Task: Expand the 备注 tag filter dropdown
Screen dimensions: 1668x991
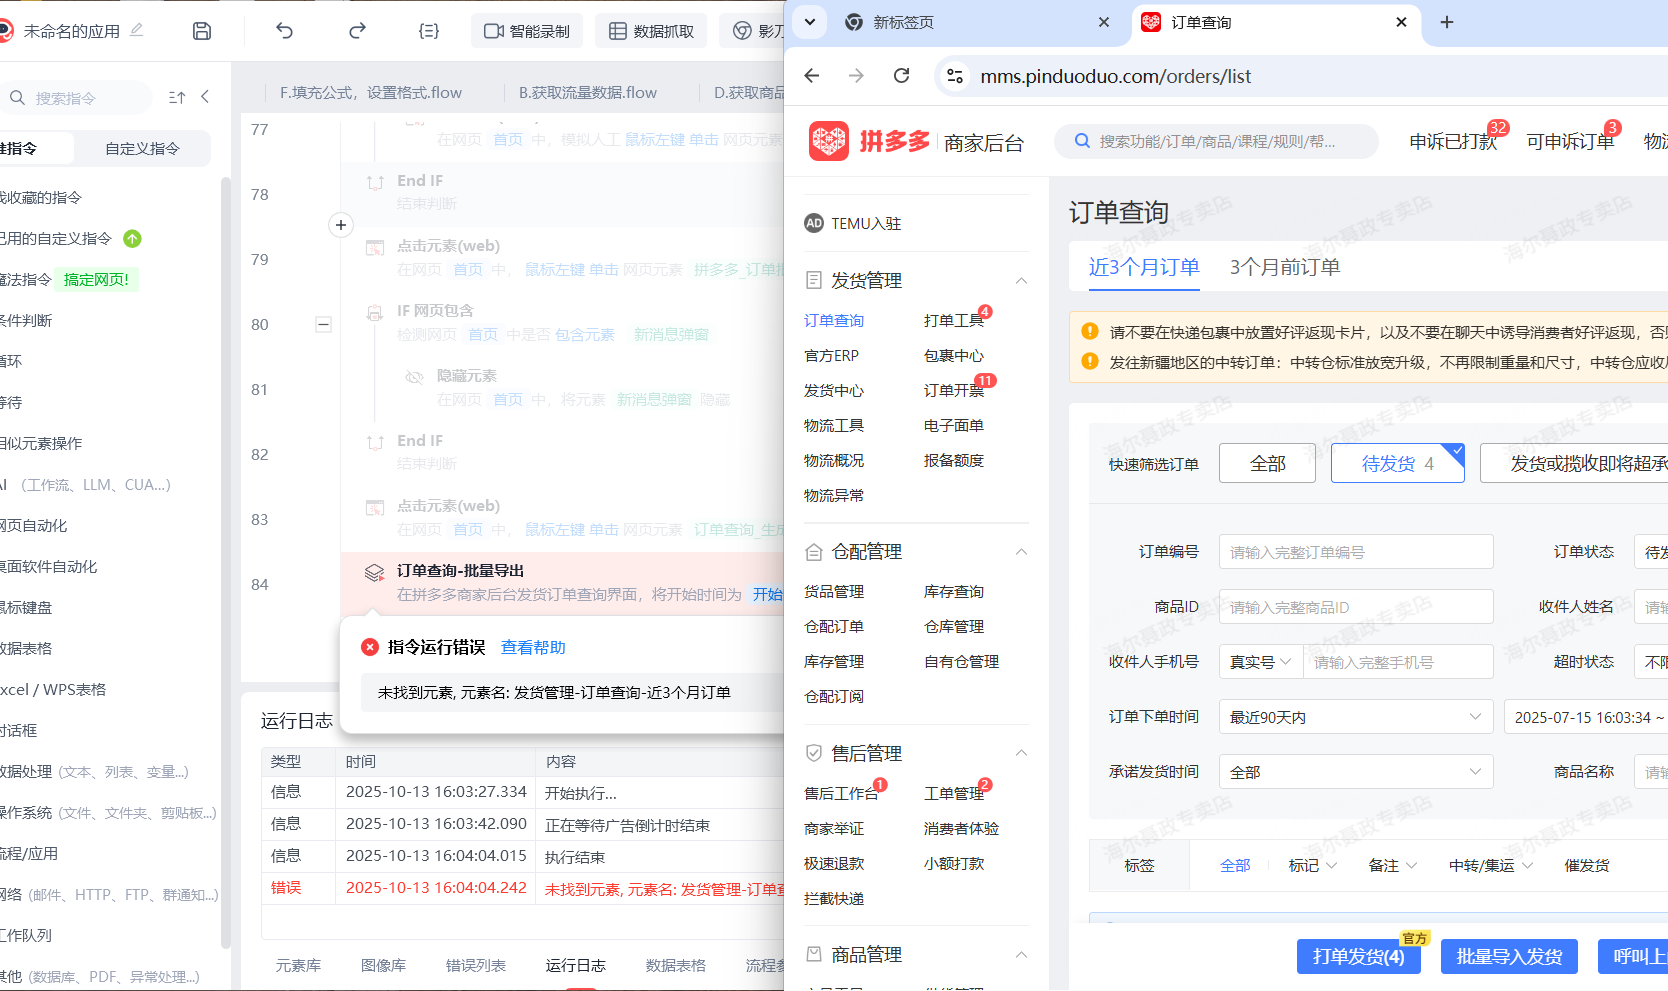Action: [1393, 865]
